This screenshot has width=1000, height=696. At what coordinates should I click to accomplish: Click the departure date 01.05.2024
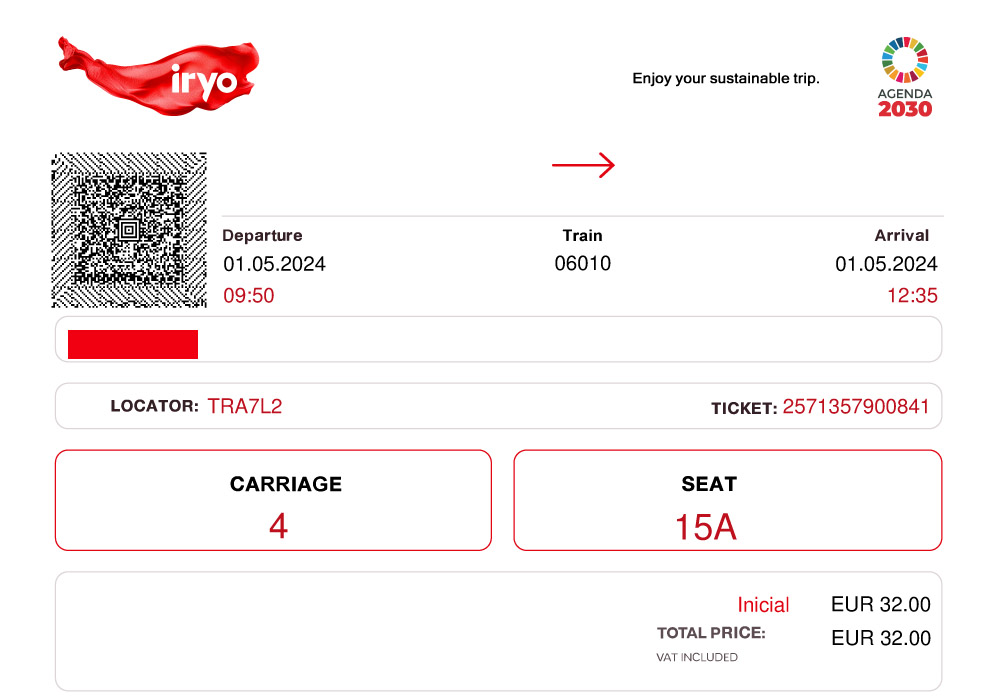point(274,264)
